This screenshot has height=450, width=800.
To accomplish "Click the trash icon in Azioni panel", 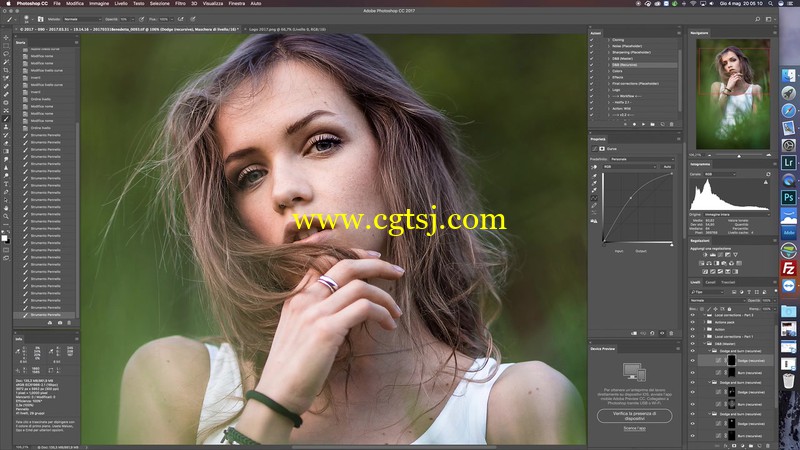I will (671, 124).
